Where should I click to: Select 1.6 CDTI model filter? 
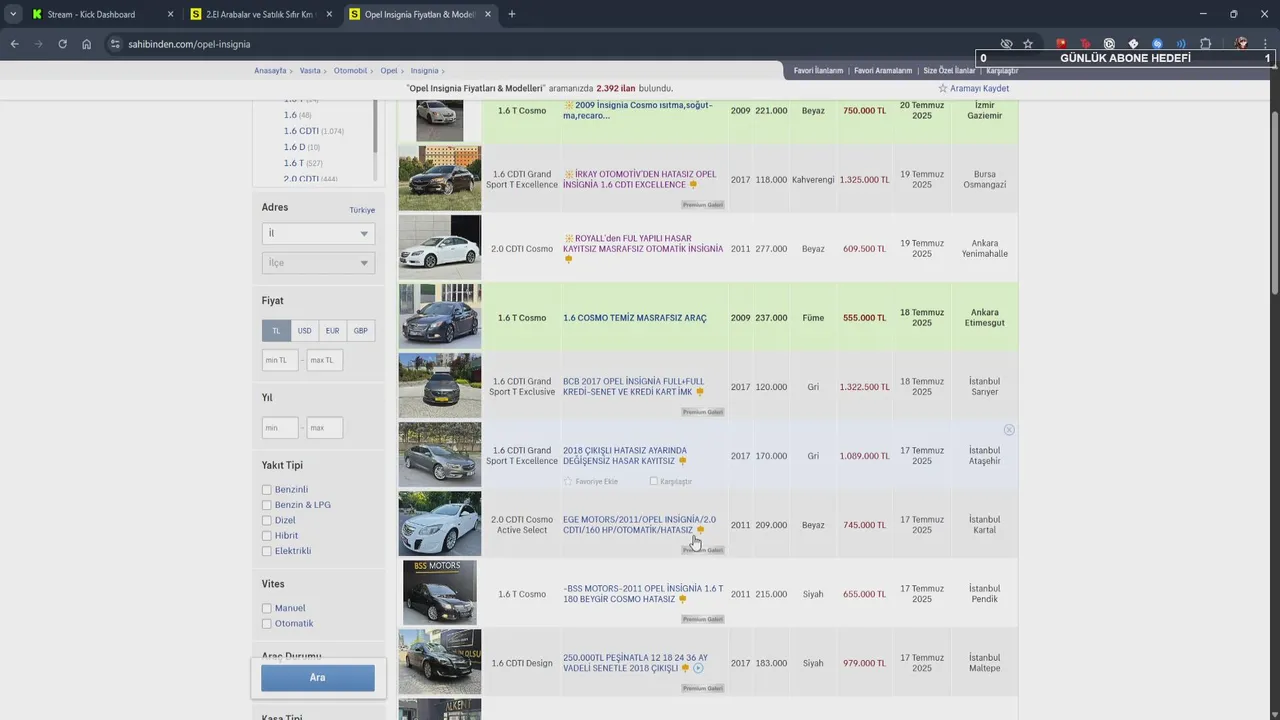click(x=300, y=131)
